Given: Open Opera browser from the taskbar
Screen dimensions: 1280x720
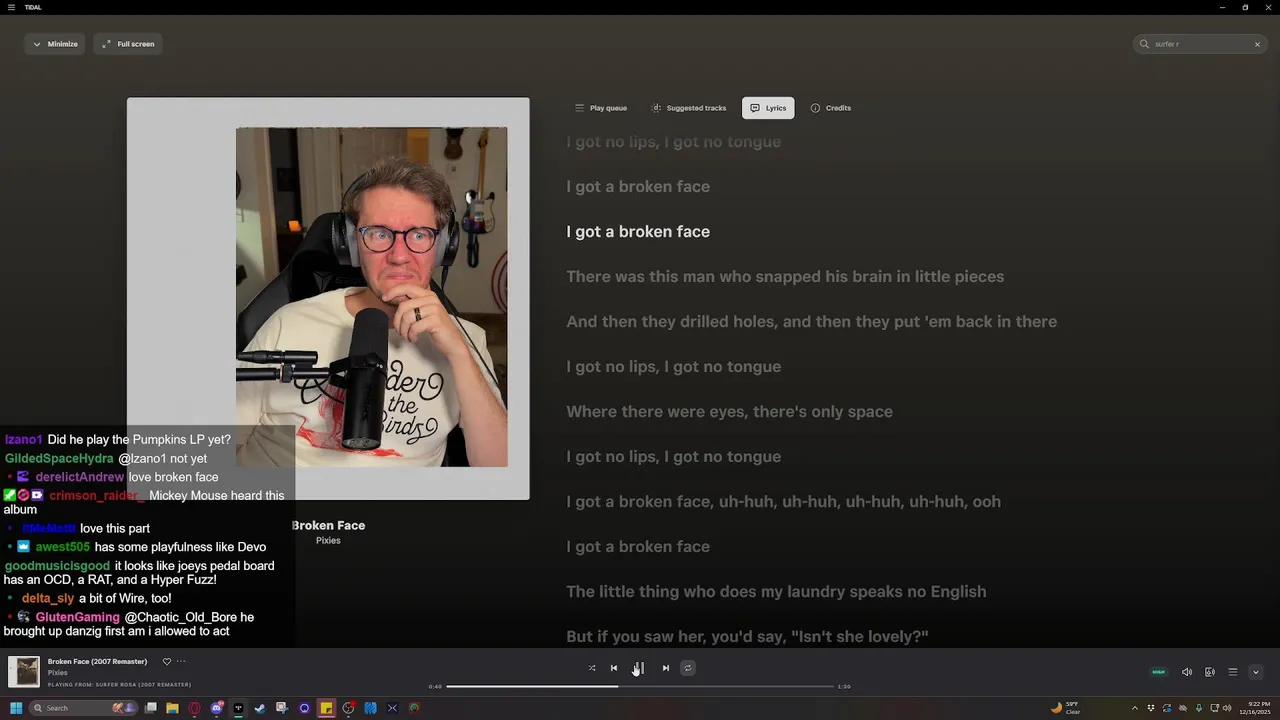Looking at the screenshot, I should [194, 708].
